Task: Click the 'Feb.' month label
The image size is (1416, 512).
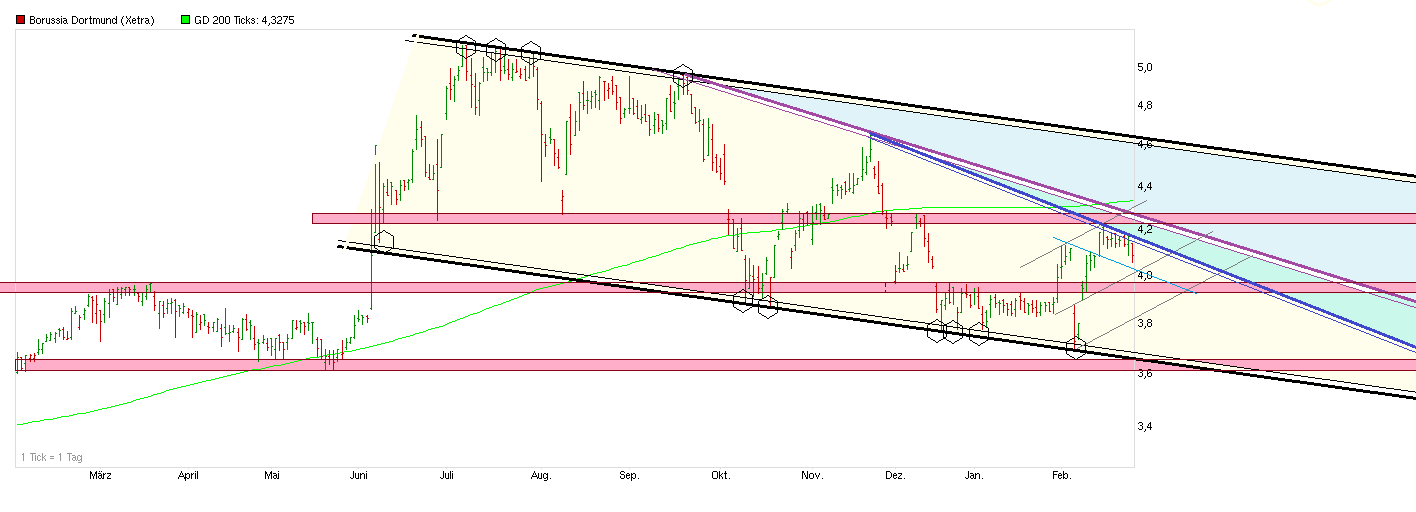Action: point(1062,476)
